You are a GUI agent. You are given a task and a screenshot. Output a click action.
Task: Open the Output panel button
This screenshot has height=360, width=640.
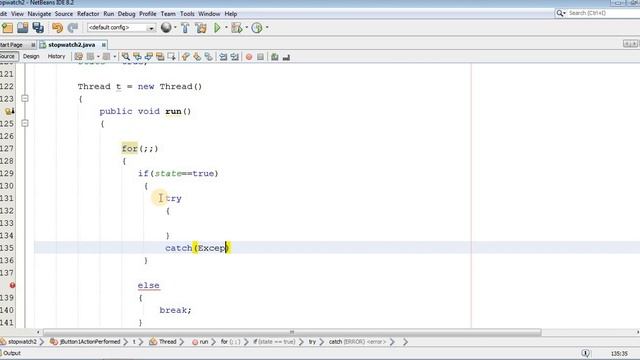click(x=11, y=353)
